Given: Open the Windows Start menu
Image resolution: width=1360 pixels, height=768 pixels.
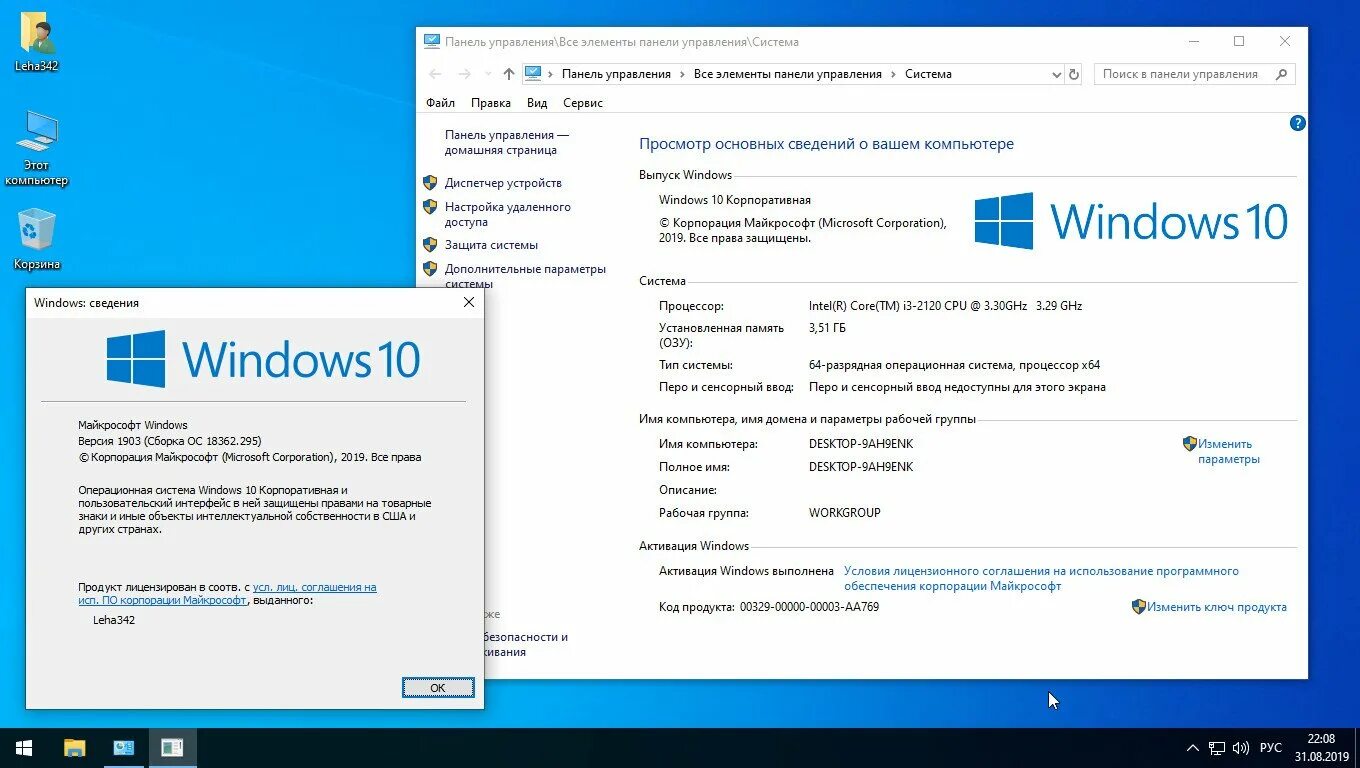Looking at the screenshot, I should coord(24,748).
